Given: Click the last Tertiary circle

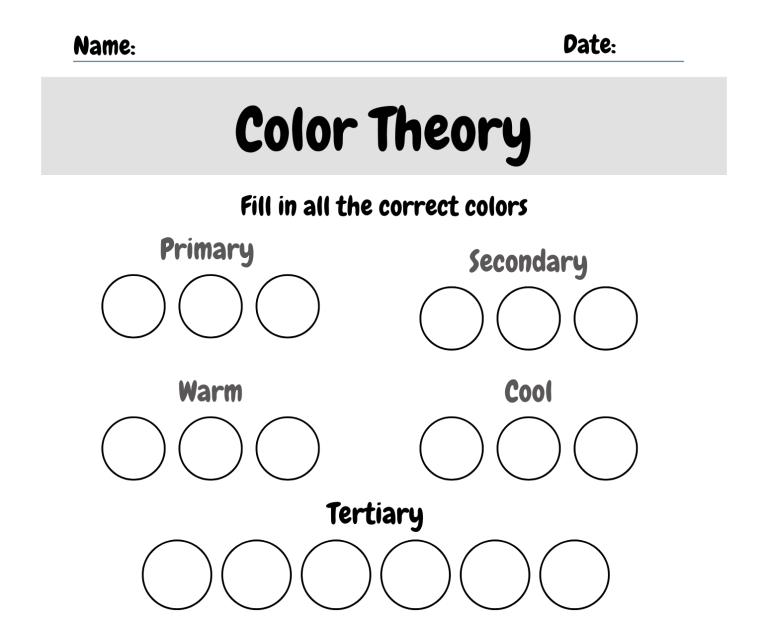Looking at the screenshot, I should pos(575,575).
